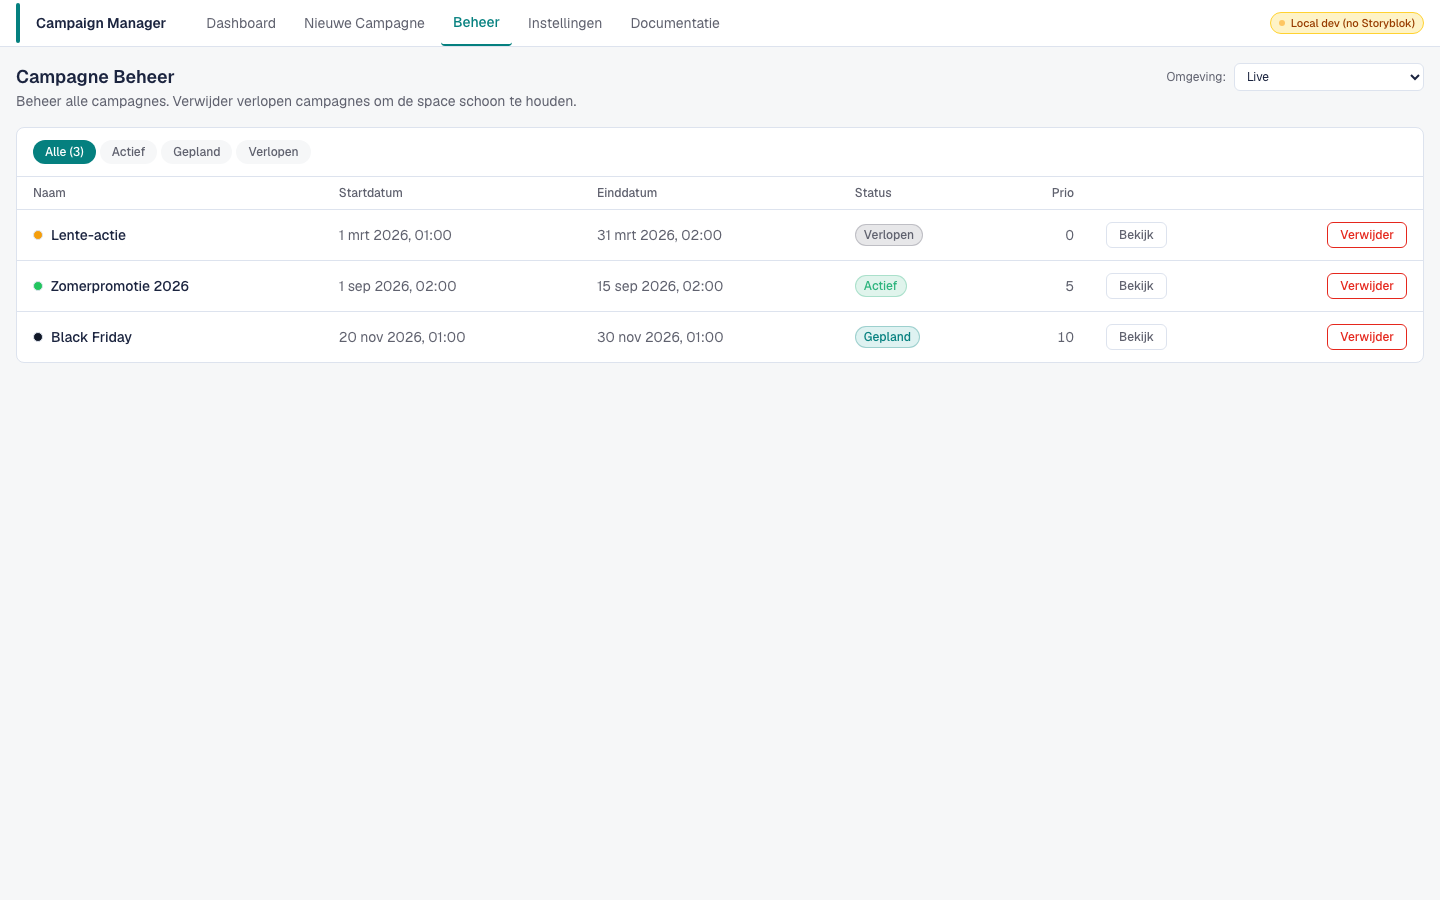Delete the Black Friday campaign
Screen dimensions: 1440x900
click(1367, 337)
